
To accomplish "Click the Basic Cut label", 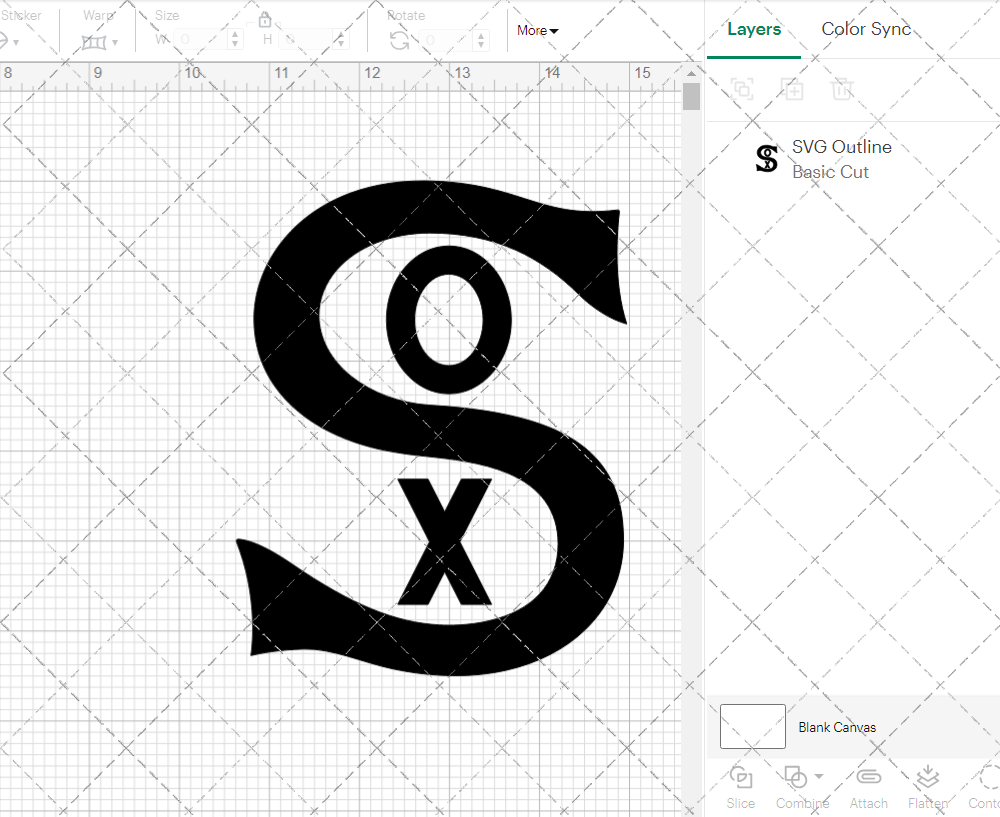I will click(830, 172).
